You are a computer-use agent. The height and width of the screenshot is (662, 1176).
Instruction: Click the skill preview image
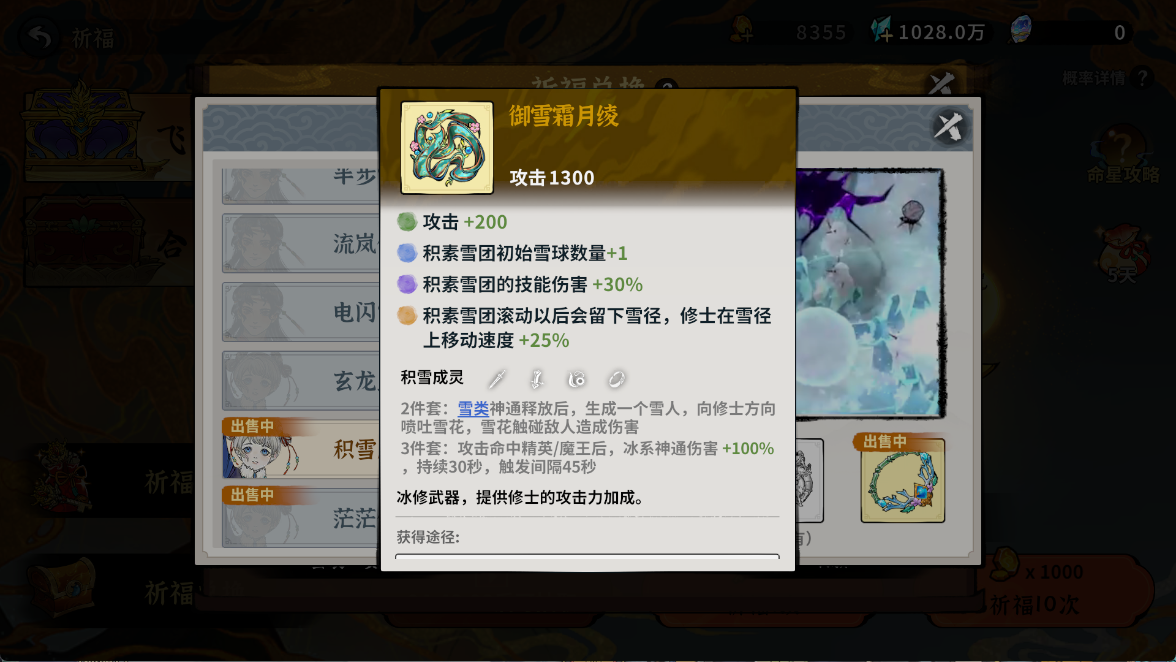869,292
